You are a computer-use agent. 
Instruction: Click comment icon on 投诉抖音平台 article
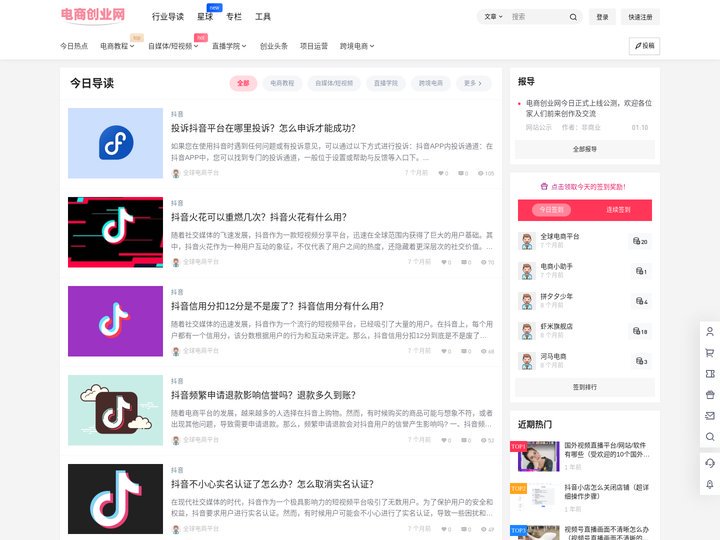point(461,173)
